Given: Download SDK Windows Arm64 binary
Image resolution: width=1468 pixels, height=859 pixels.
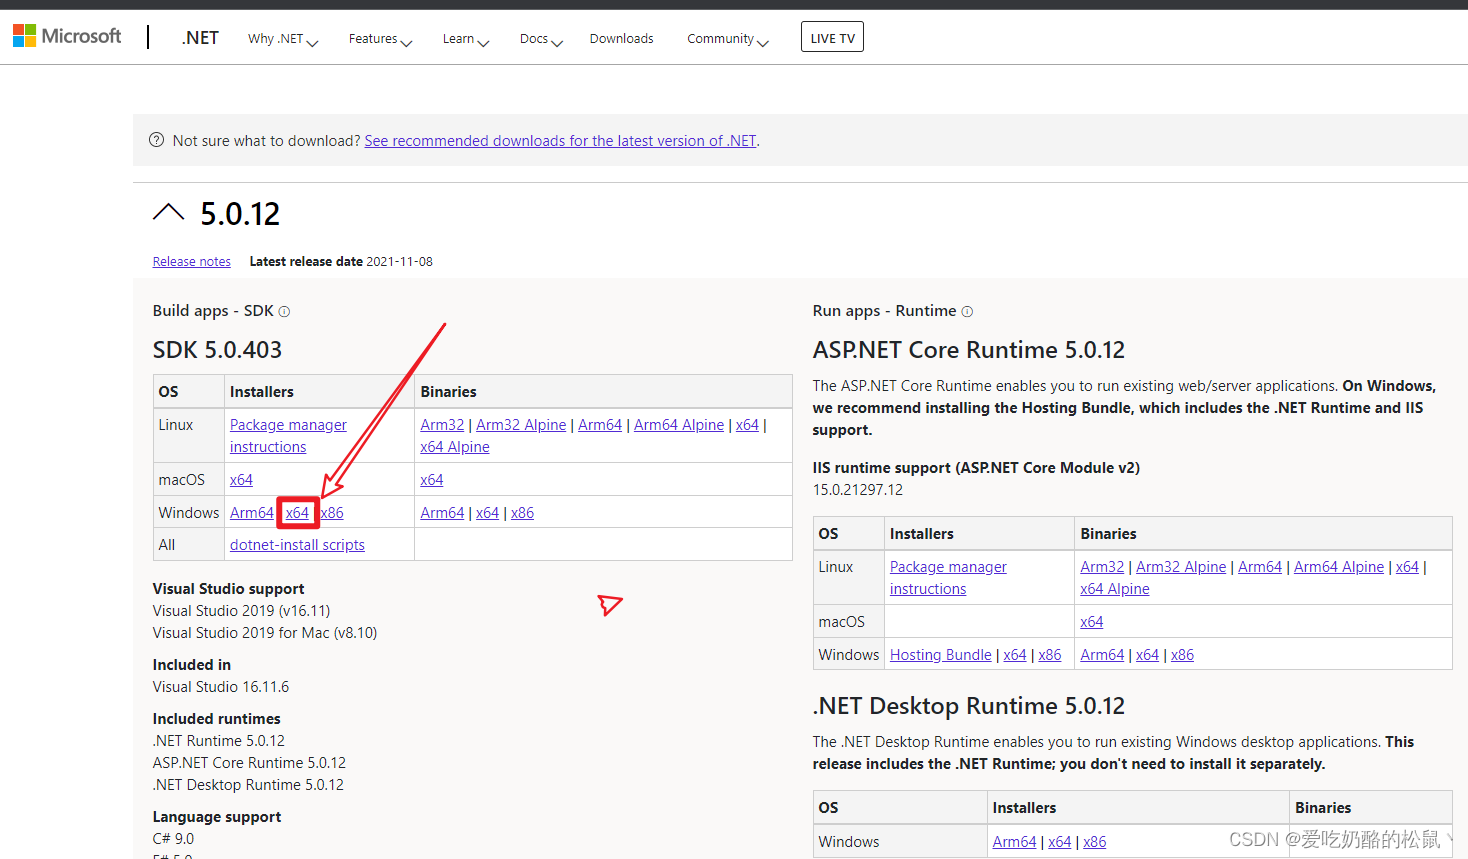Looking at the screenshot, I should click(x=442, y=513).
